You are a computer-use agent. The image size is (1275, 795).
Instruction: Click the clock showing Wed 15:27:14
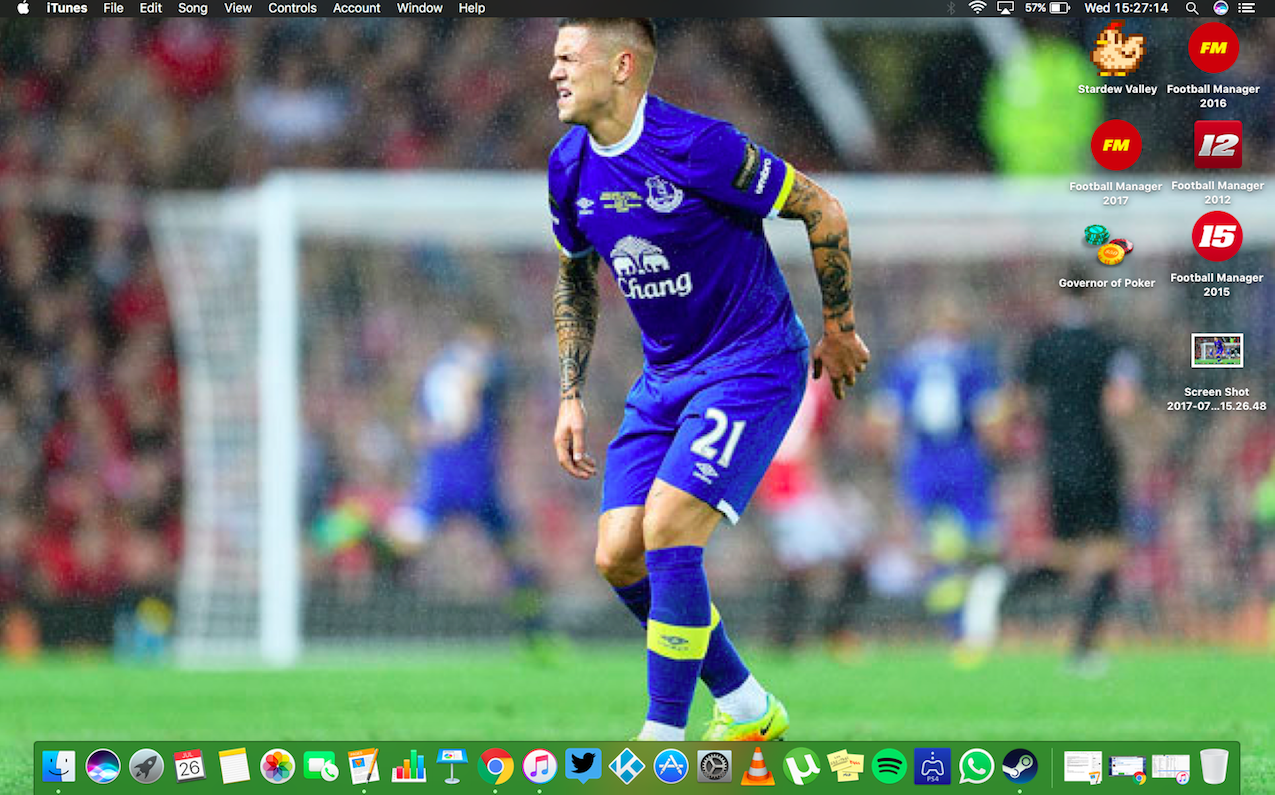click(x=1127, y=8)
